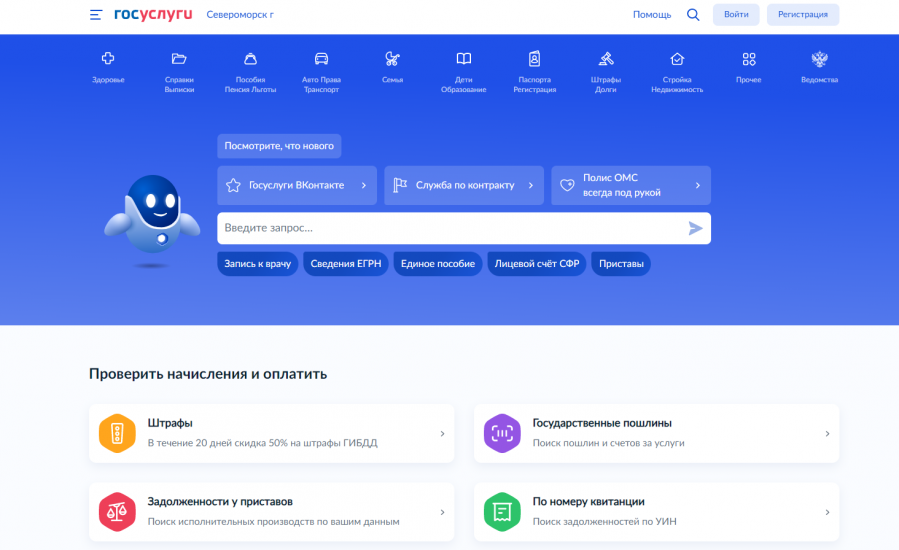Open the Прочее grid icon
The width and height of the screenshot is (899, 550).
coord(749,58)
